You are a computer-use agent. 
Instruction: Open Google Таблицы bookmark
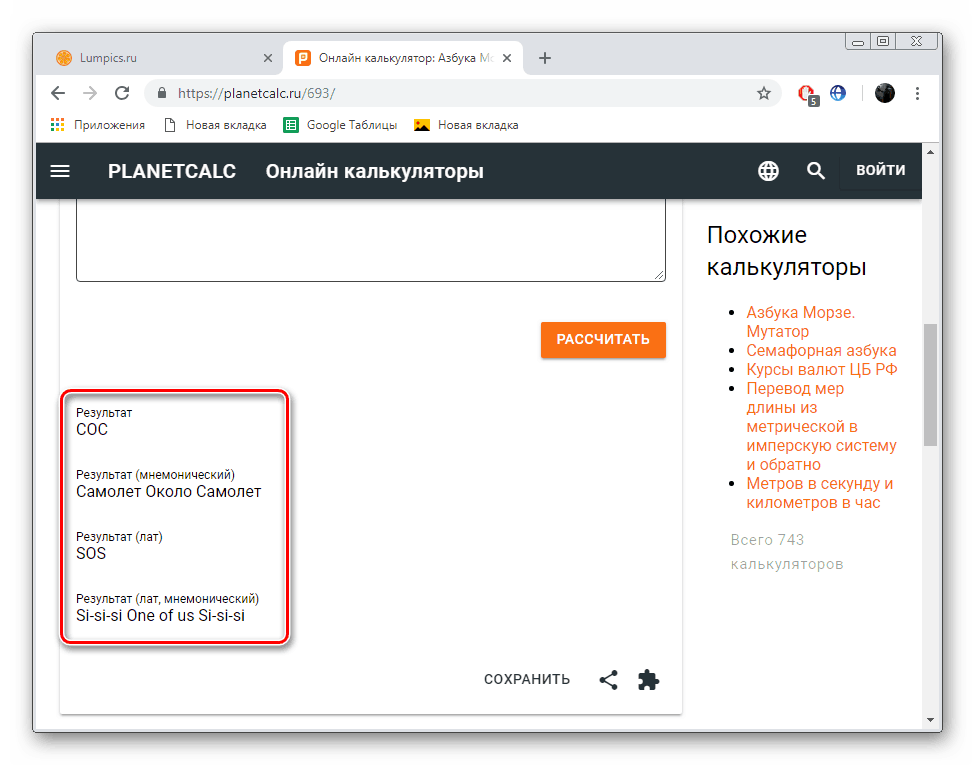click(x=341, y=125)
